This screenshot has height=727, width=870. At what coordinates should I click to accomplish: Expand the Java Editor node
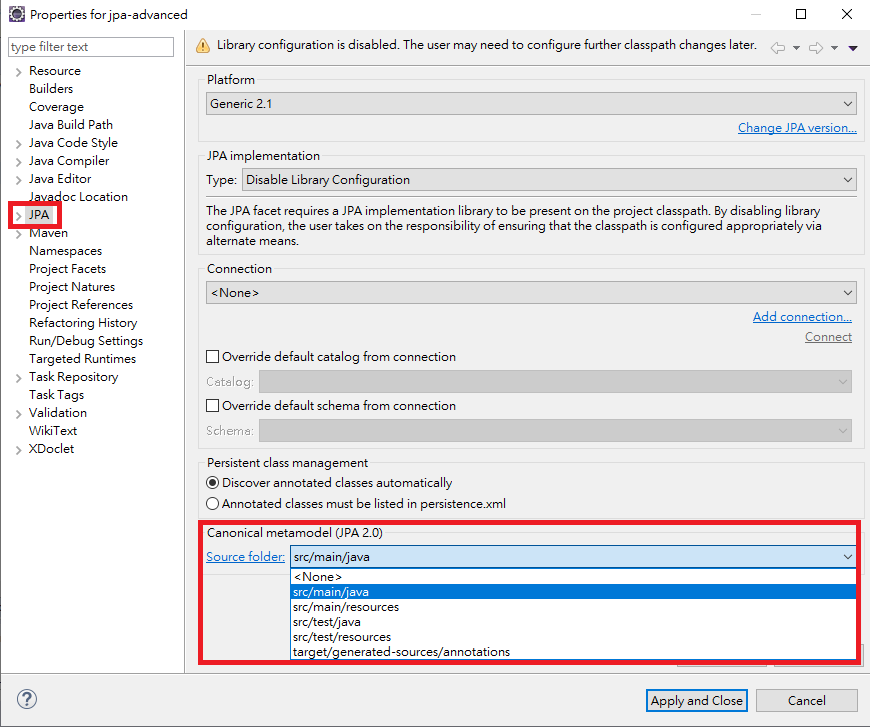(x=18, y=180)
